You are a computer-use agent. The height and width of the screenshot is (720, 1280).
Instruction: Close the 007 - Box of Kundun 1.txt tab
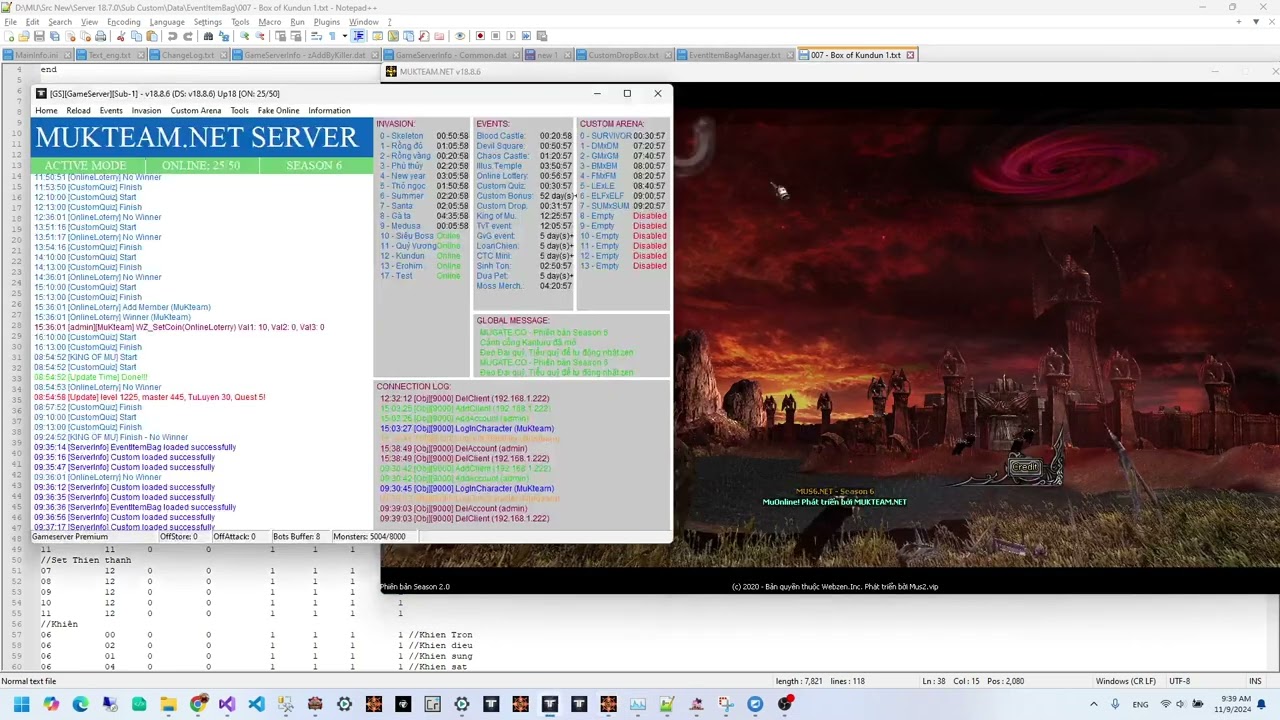coord(910,55)
